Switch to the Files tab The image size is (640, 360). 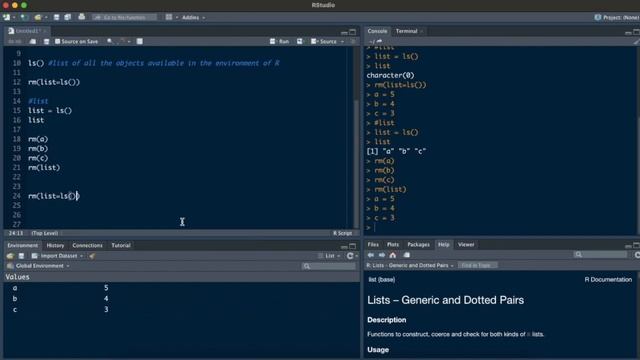click(x=373, y=244)
